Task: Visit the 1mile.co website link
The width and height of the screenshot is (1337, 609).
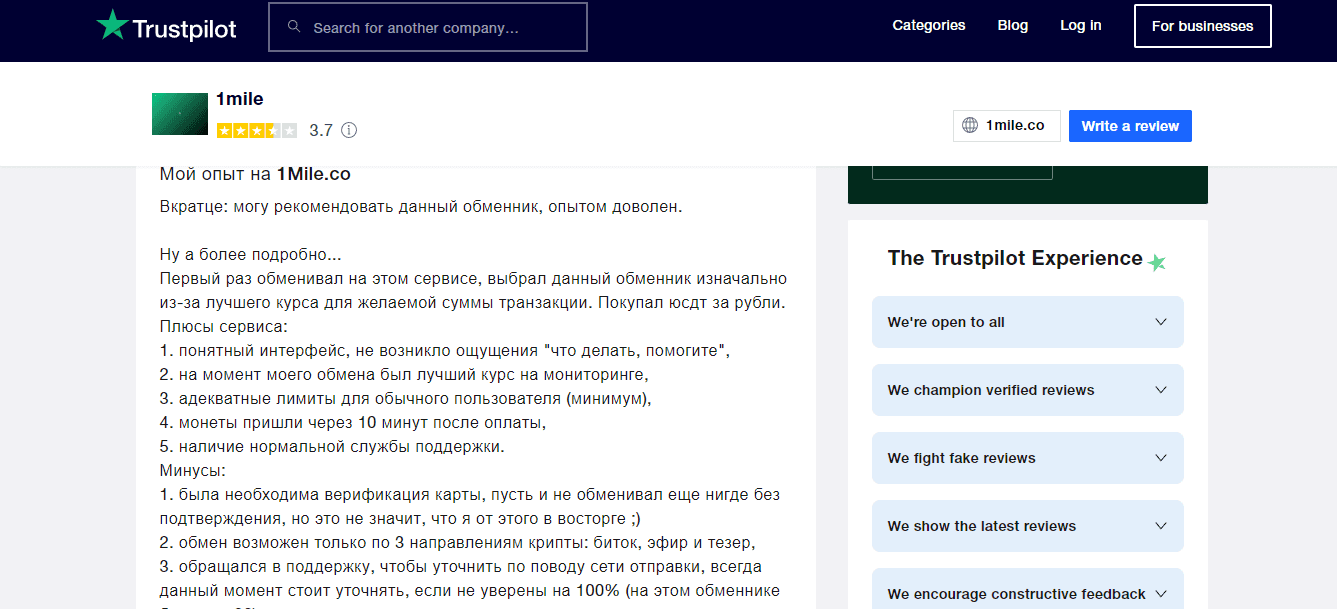Action: click(x=1014, y=126)
